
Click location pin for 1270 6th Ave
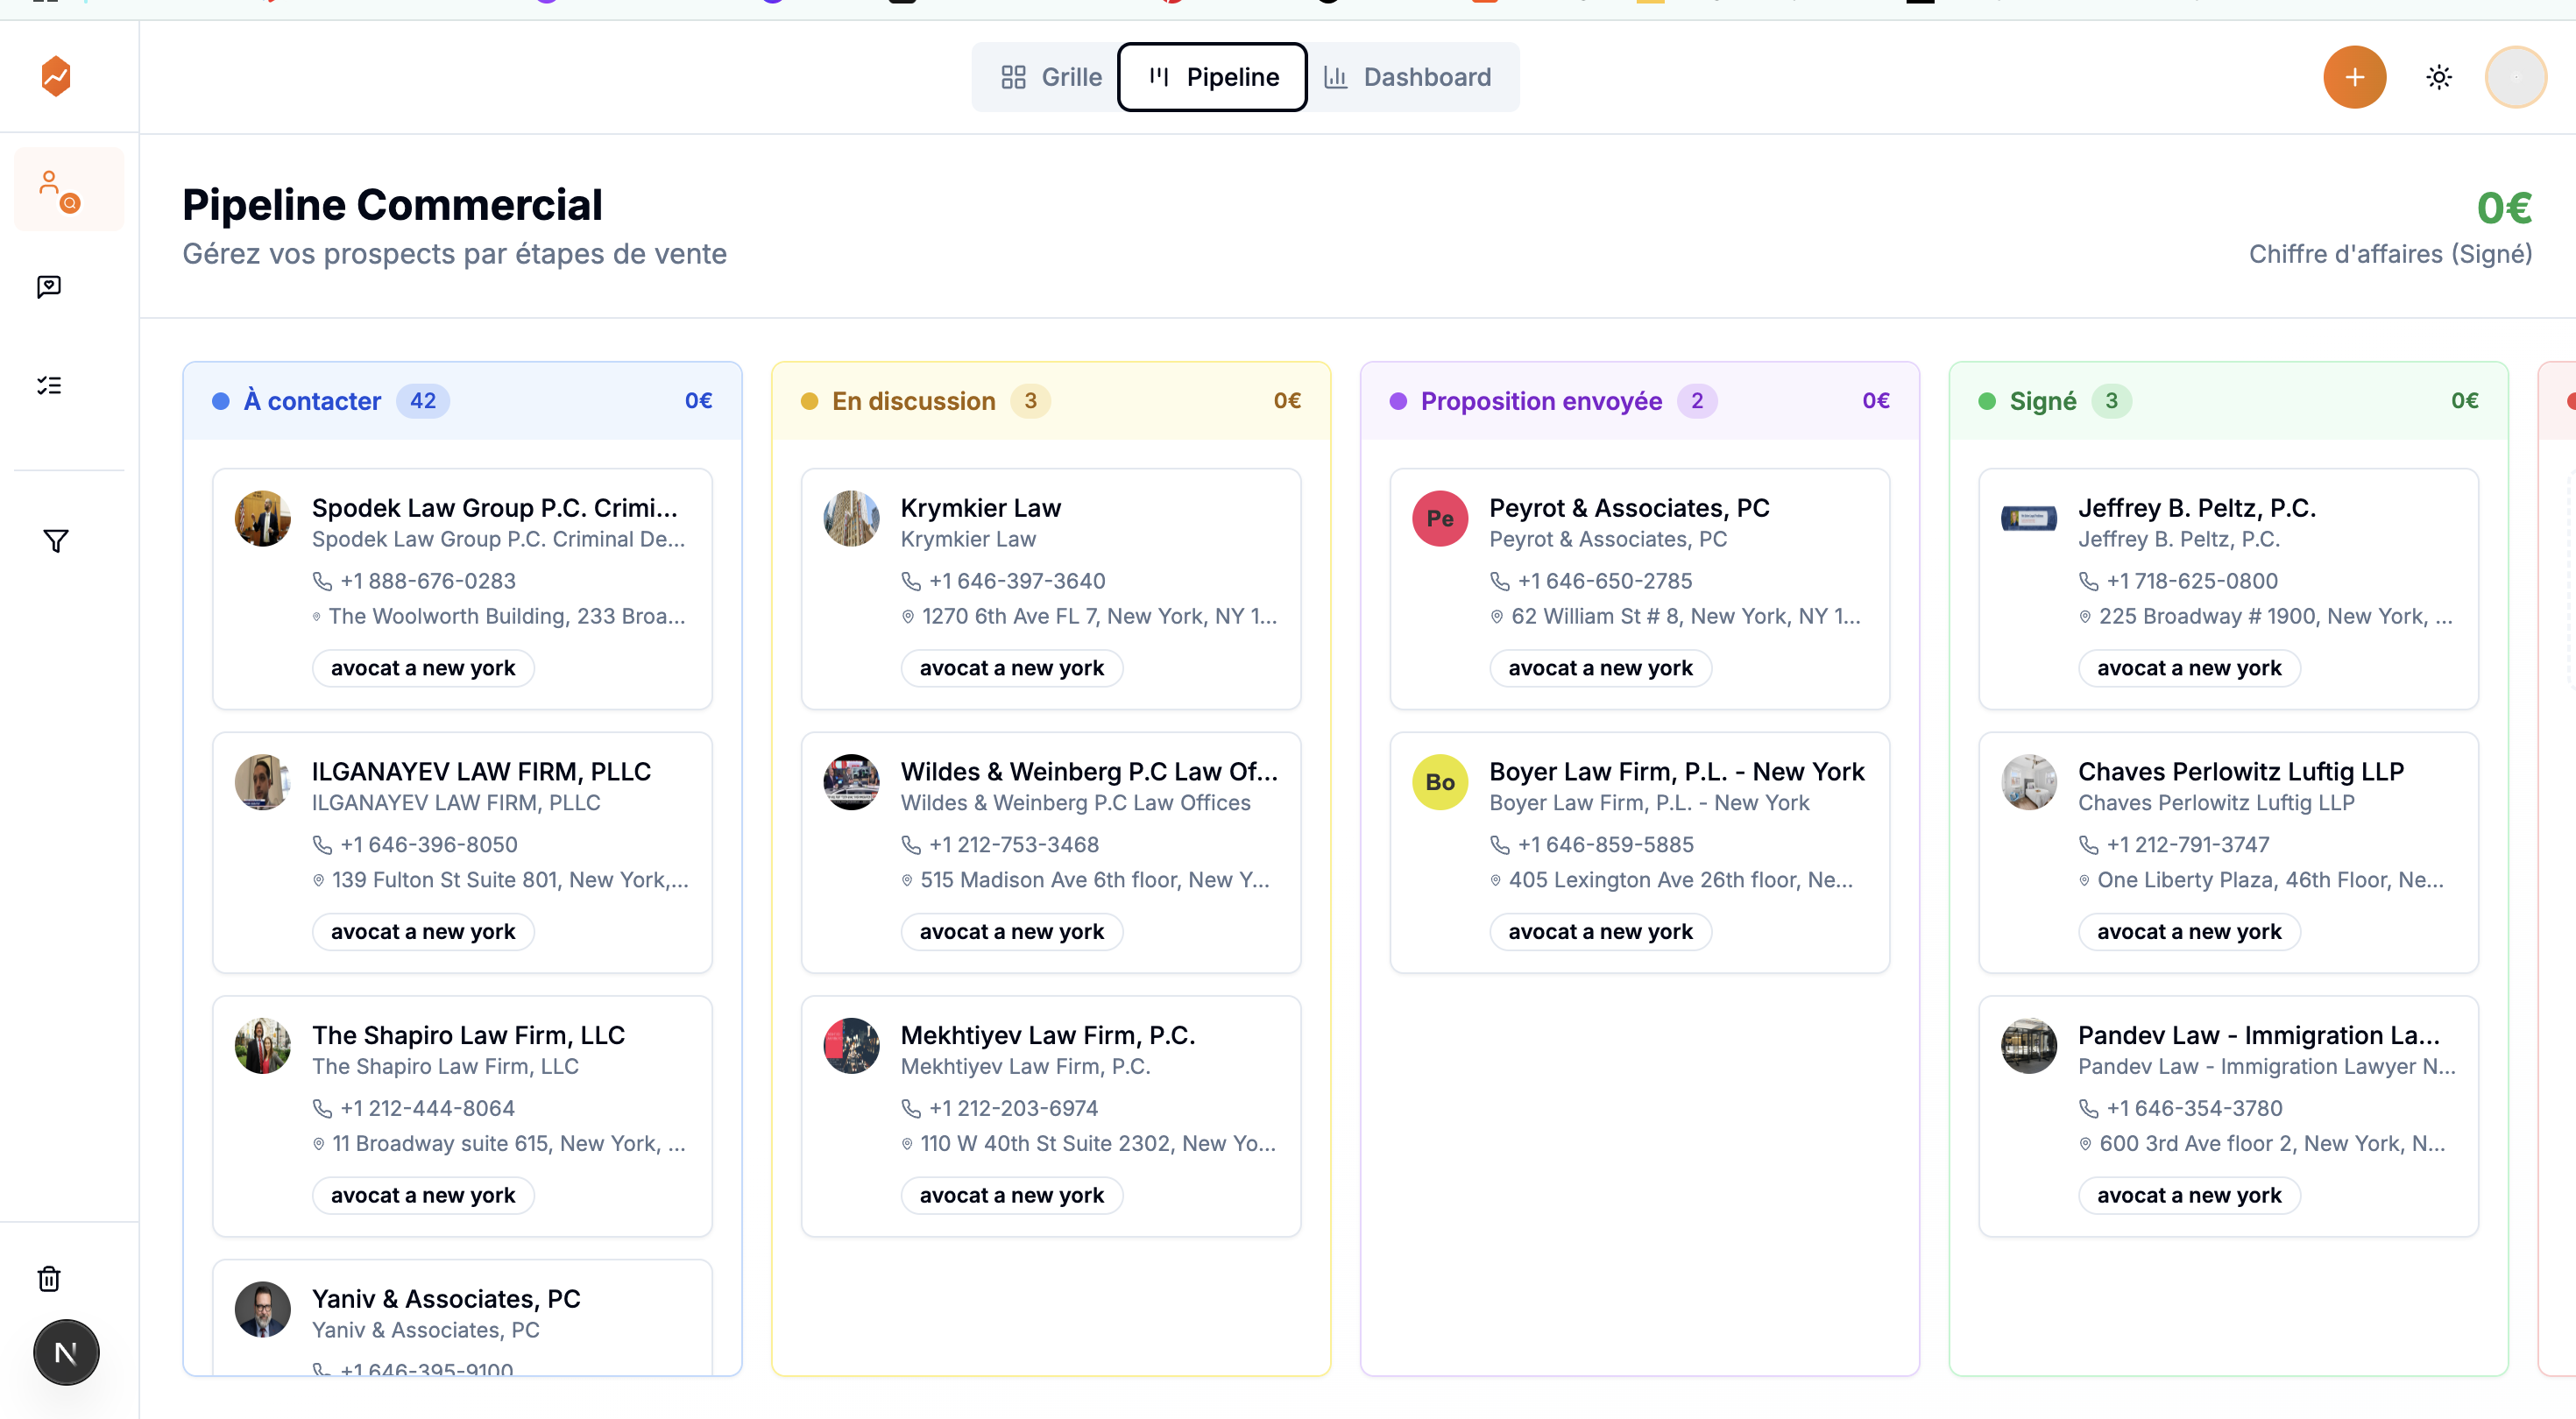point(908,617)
